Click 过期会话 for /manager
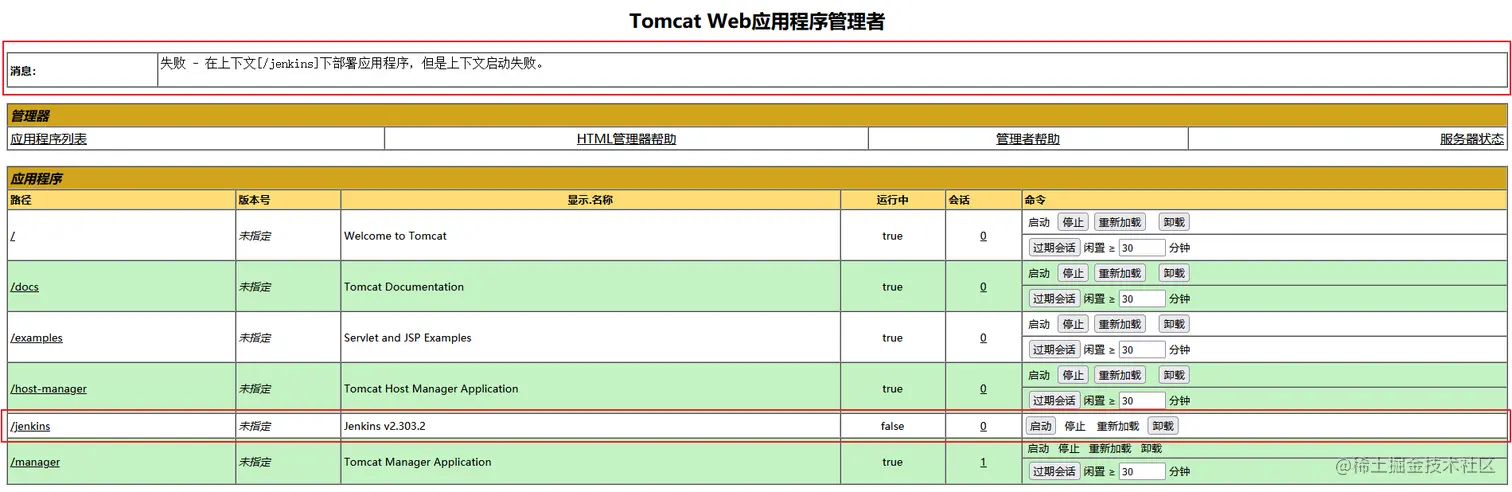The height and width of the screenshot is (492, 1512). coord(1054,471)
